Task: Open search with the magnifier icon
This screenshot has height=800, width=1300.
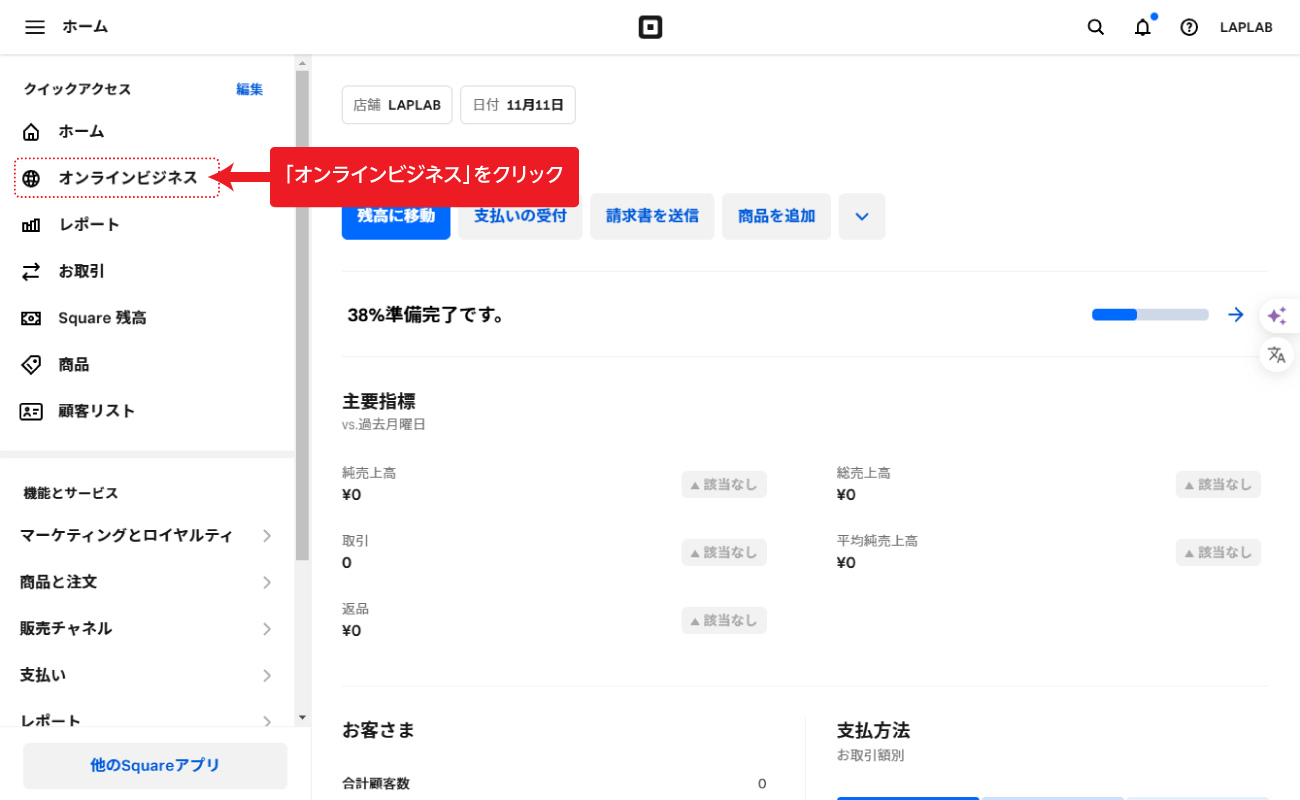Action: (x=1095, y=27)
